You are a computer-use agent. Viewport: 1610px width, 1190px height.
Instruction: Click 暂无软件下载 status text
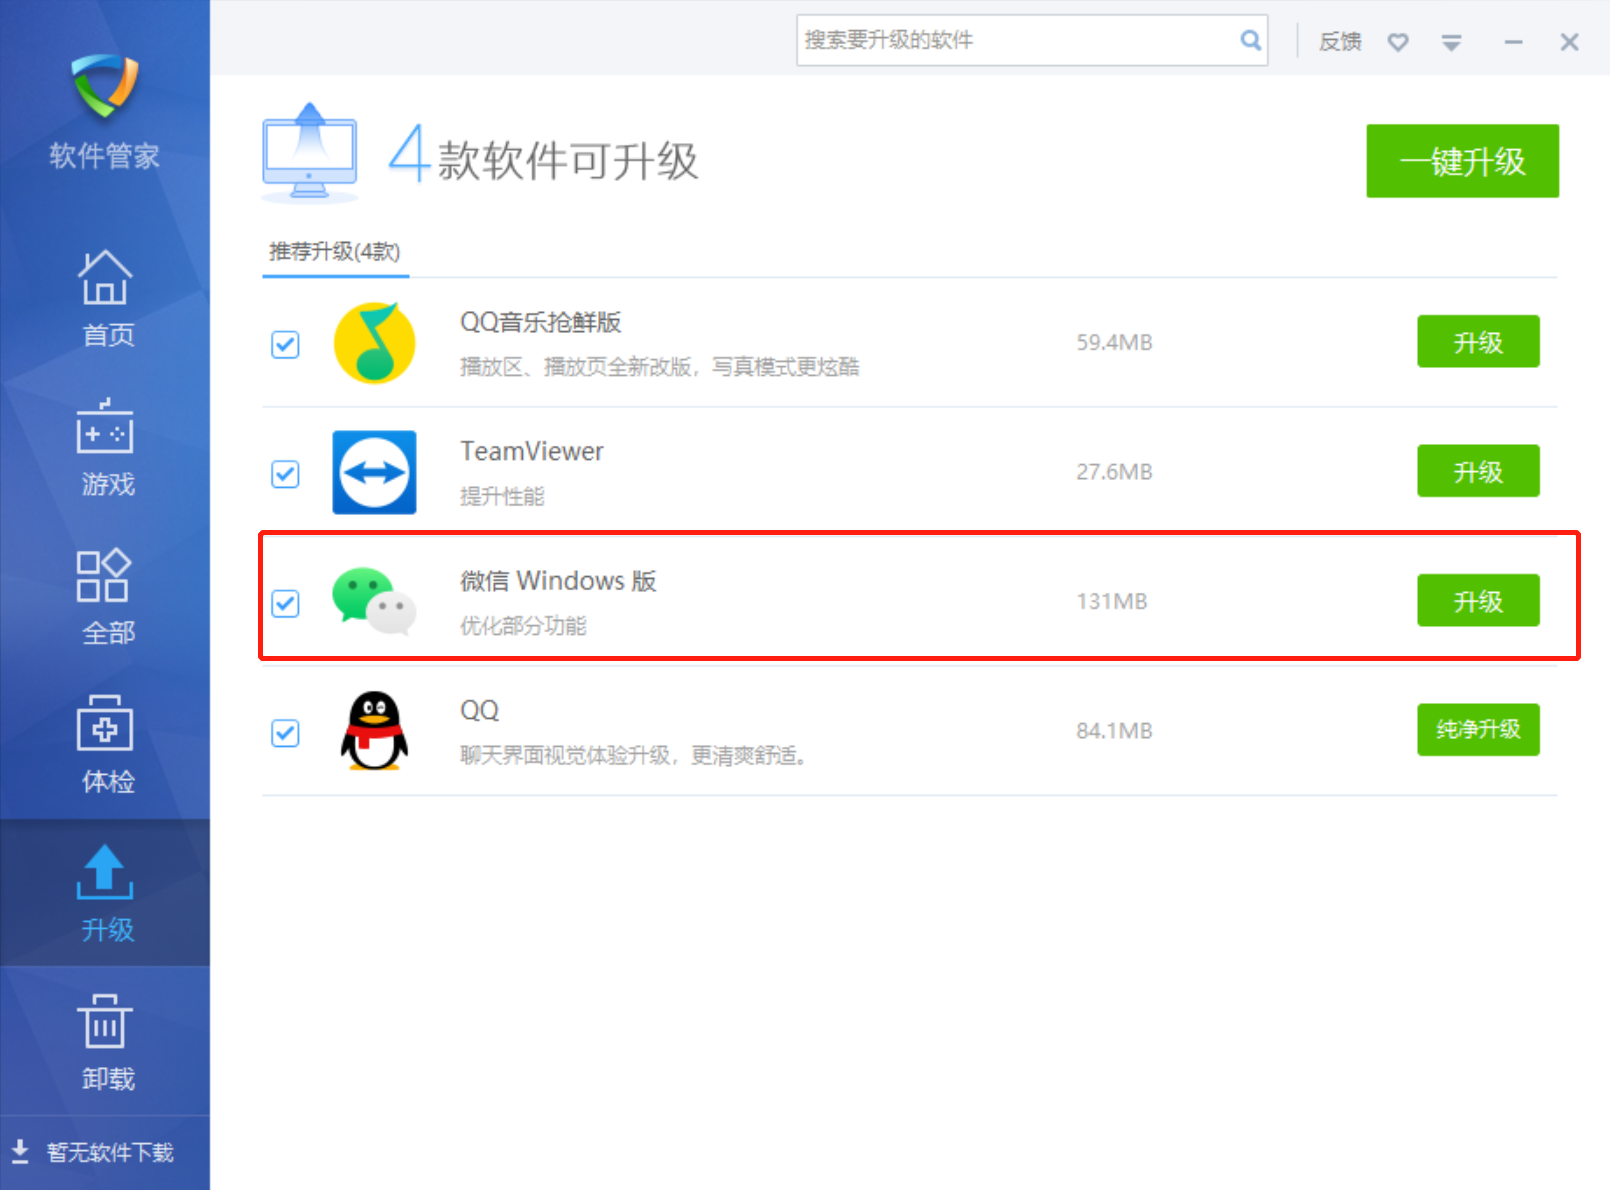(x=110, y=1152)
